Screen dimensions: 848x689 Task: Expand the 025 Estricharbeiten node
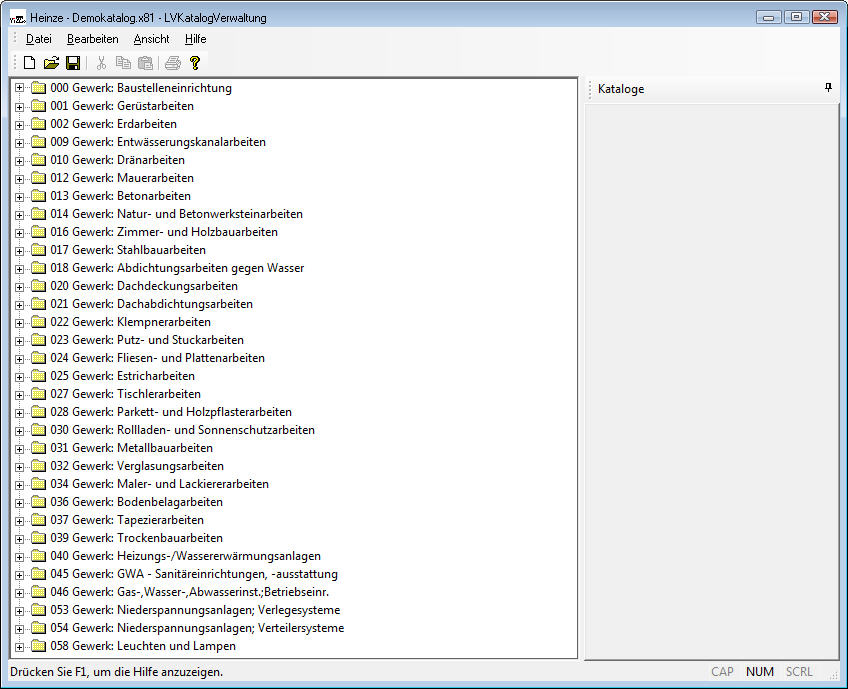tap(19, 377)
